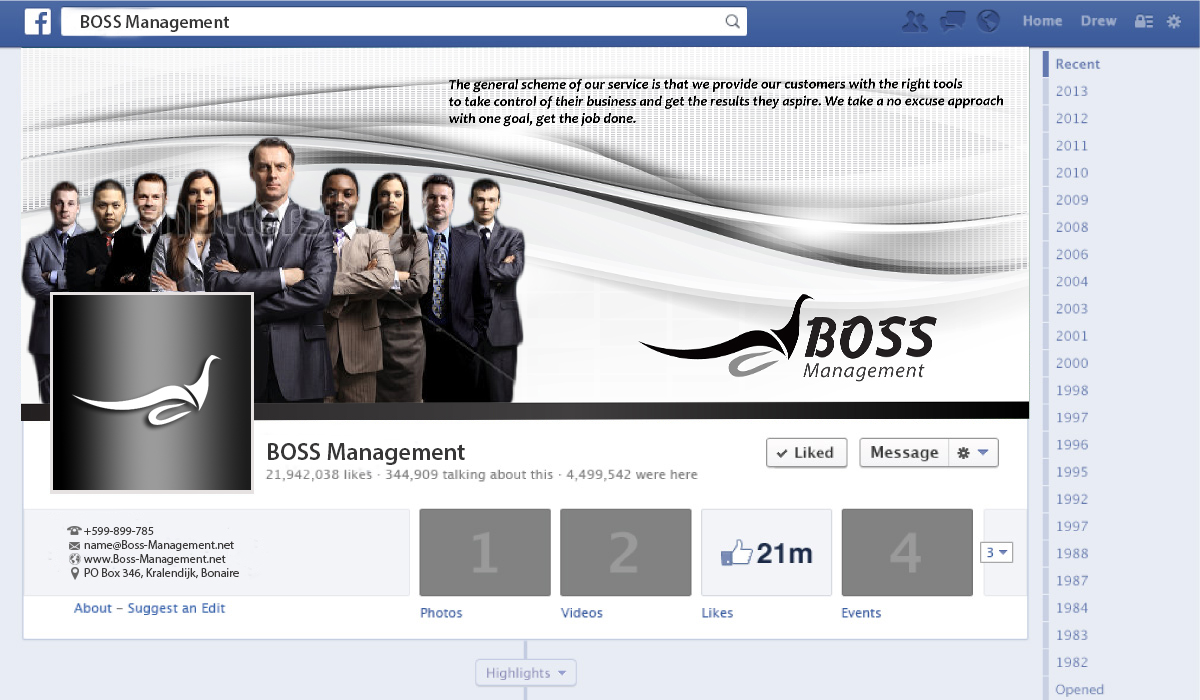Click the Likes label link
The height and width of the screenshot is (700, 1200).
(x=717, y=613)
